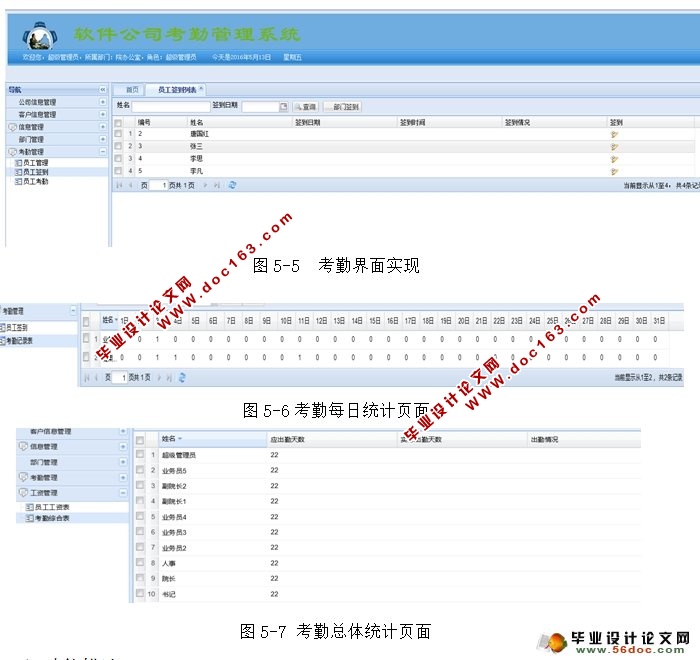This screenshot has height=660, width=700.
Task: Expand 部门管理 section in Figure 5-5 sidebar
Action: click(x=103, y=139)
